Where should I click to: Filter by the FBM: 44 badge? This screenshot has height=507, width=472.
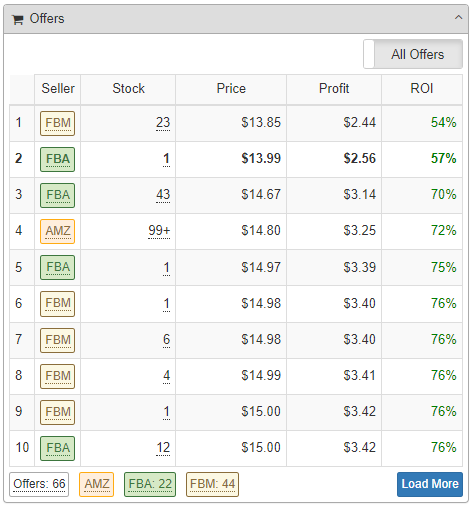pyautogui.click(x=212, y=484)
